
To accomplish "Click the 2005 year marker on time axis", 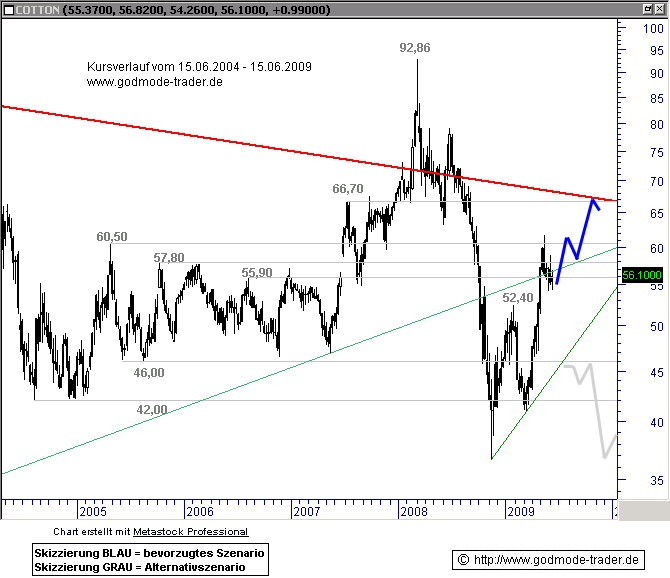I will coord(93,511).
